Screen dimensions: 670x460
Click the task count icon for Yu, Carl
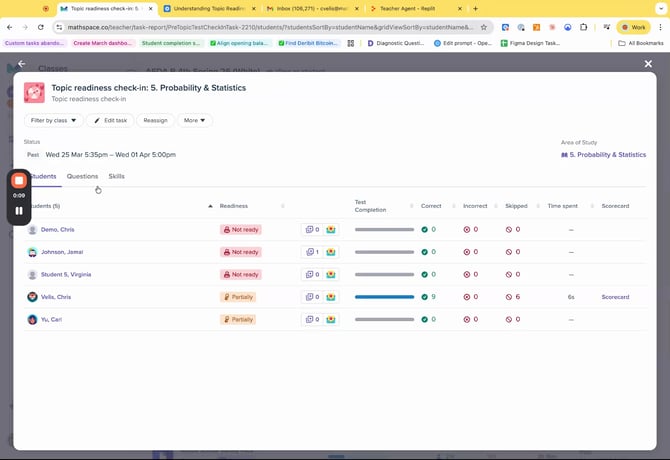coord(312,319)
